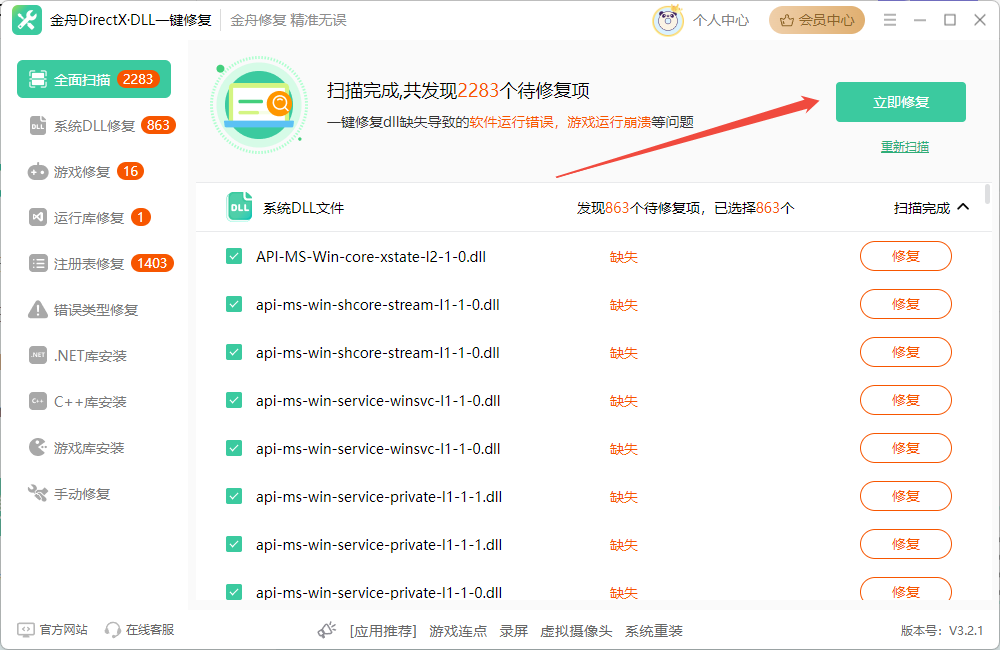Open the 游戏修复 sidebar tab
1000x650 pixels.
(82, 172)
